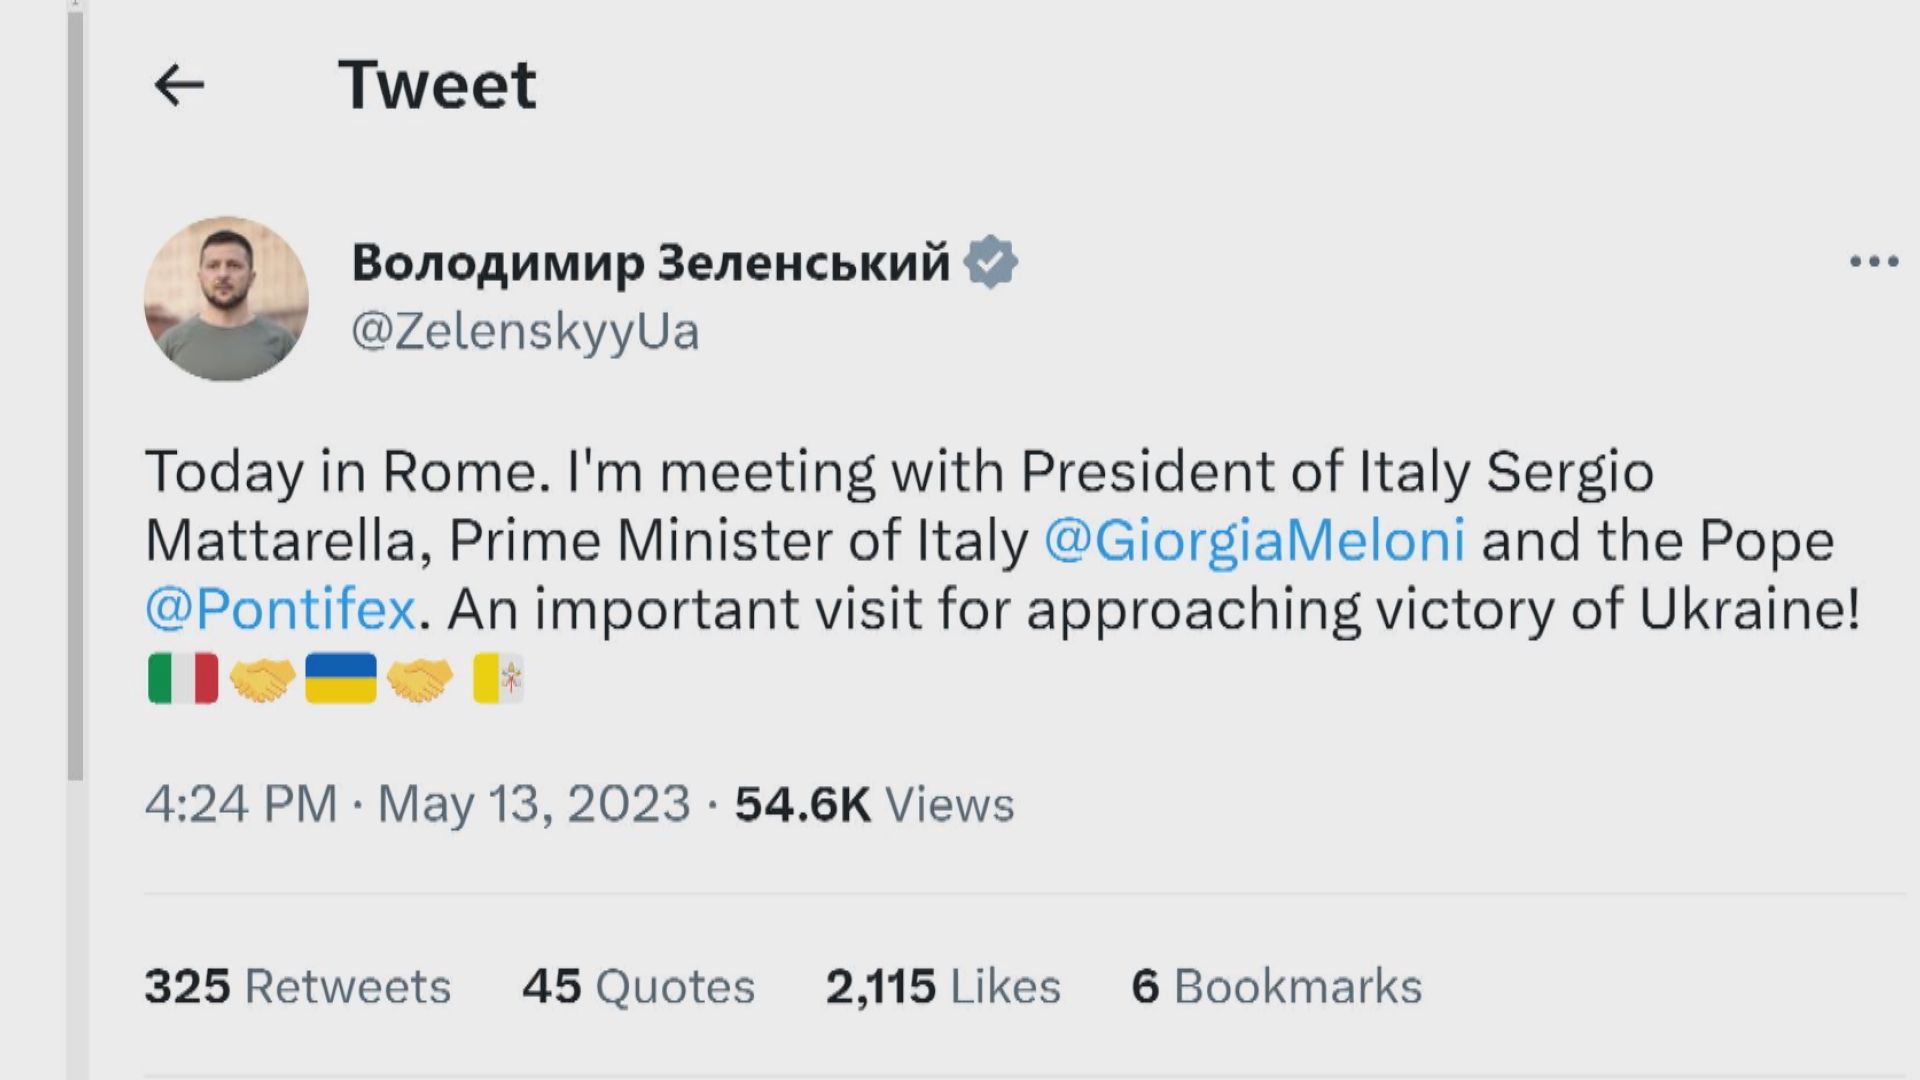Click the back arrow icon
Viewport: 1920px width, 1080px height.
pos(179,85)
